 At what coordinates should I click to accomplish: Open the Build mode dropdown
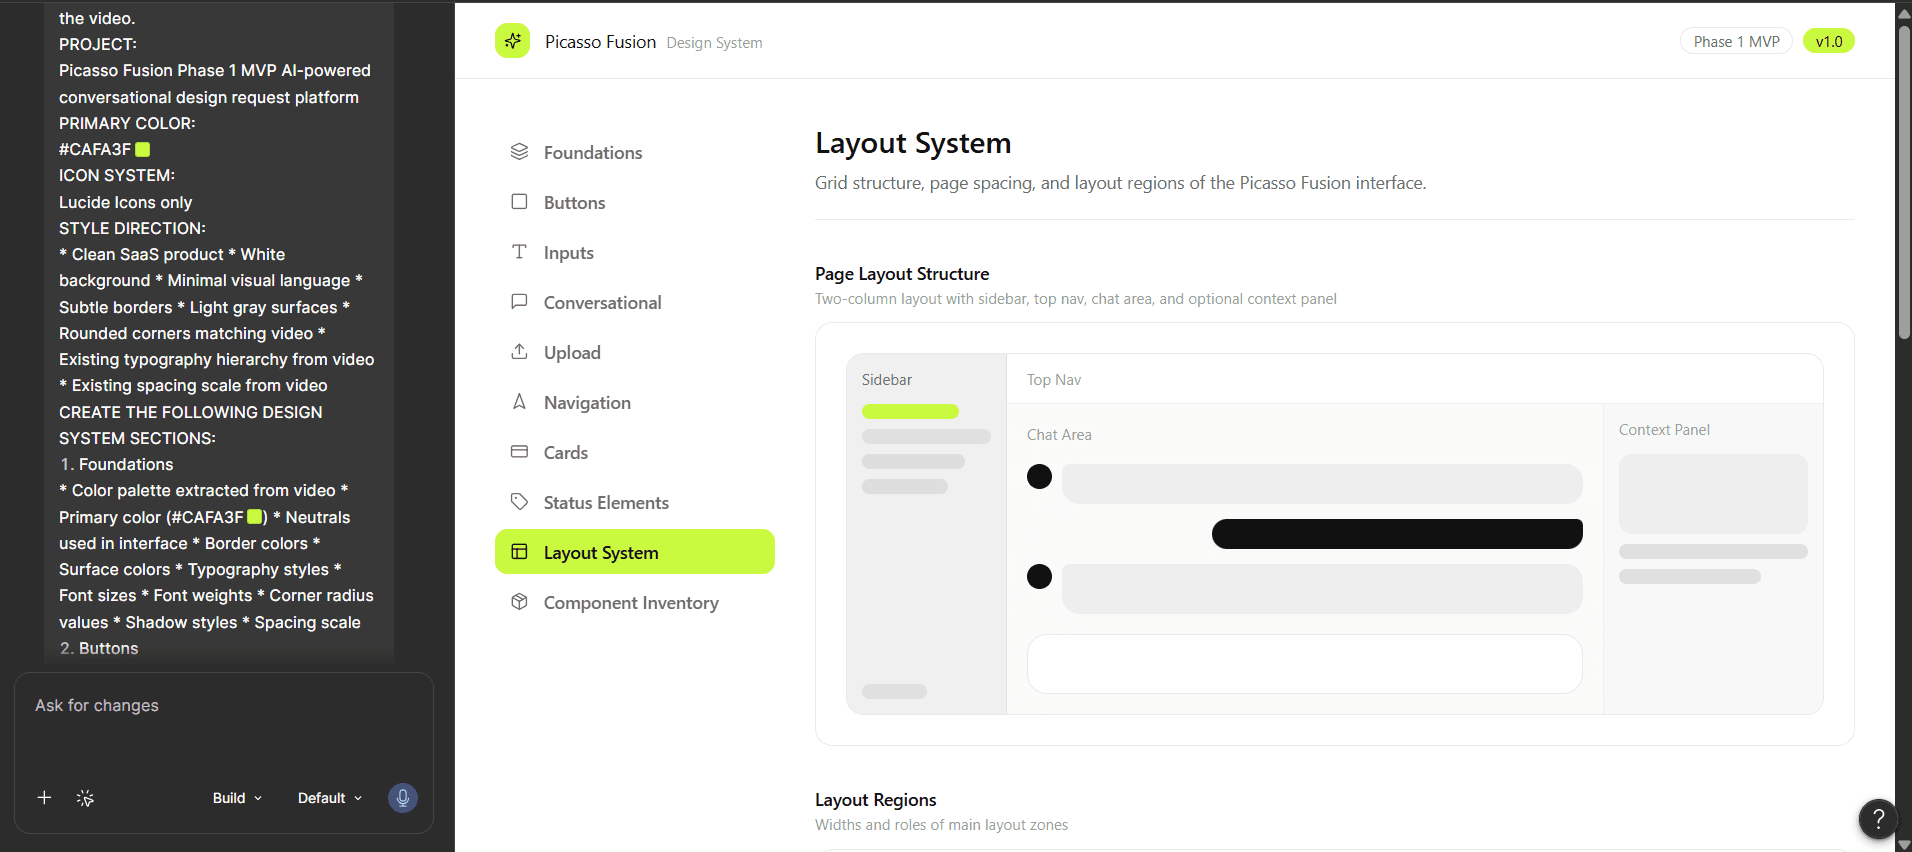(237, 798)
